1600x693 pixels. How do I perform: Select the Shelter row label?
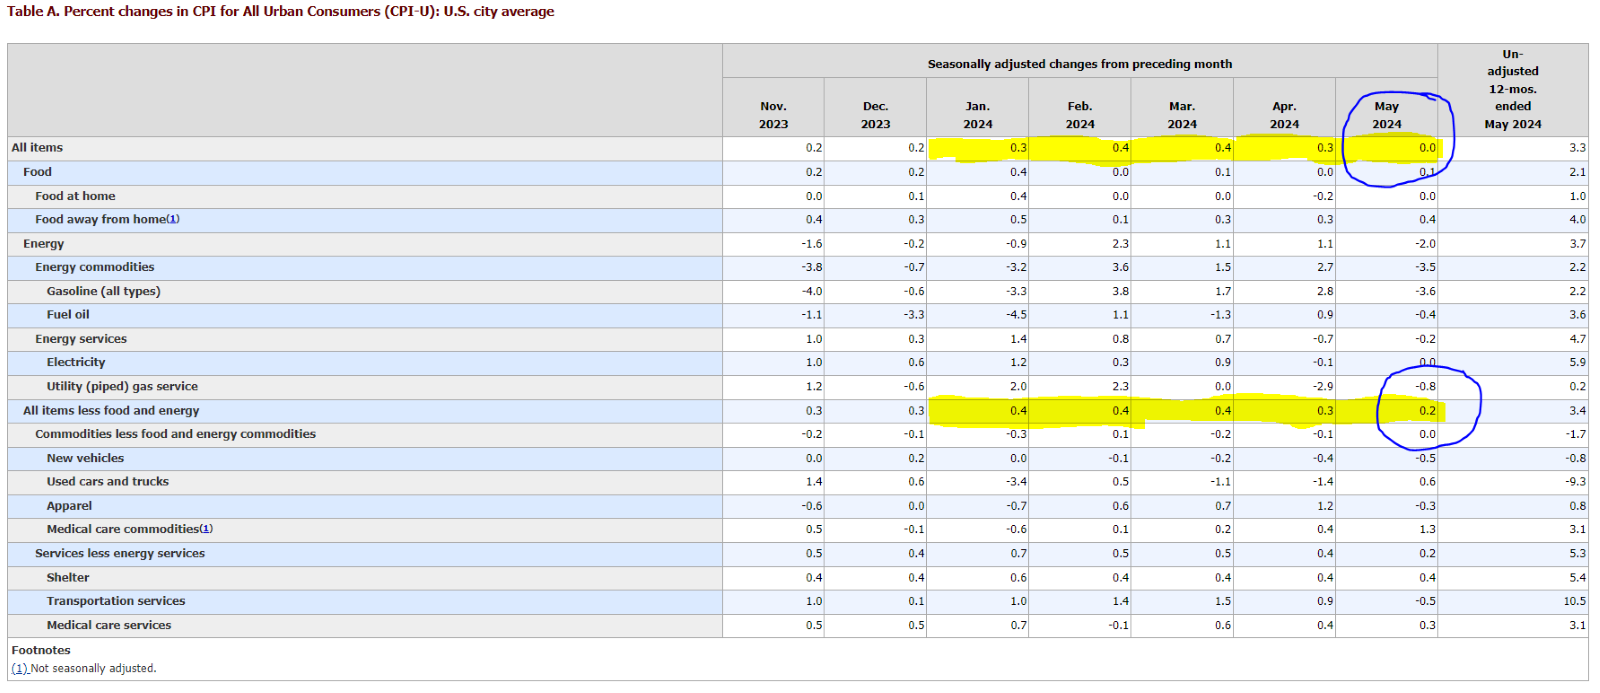coord(67,578)
